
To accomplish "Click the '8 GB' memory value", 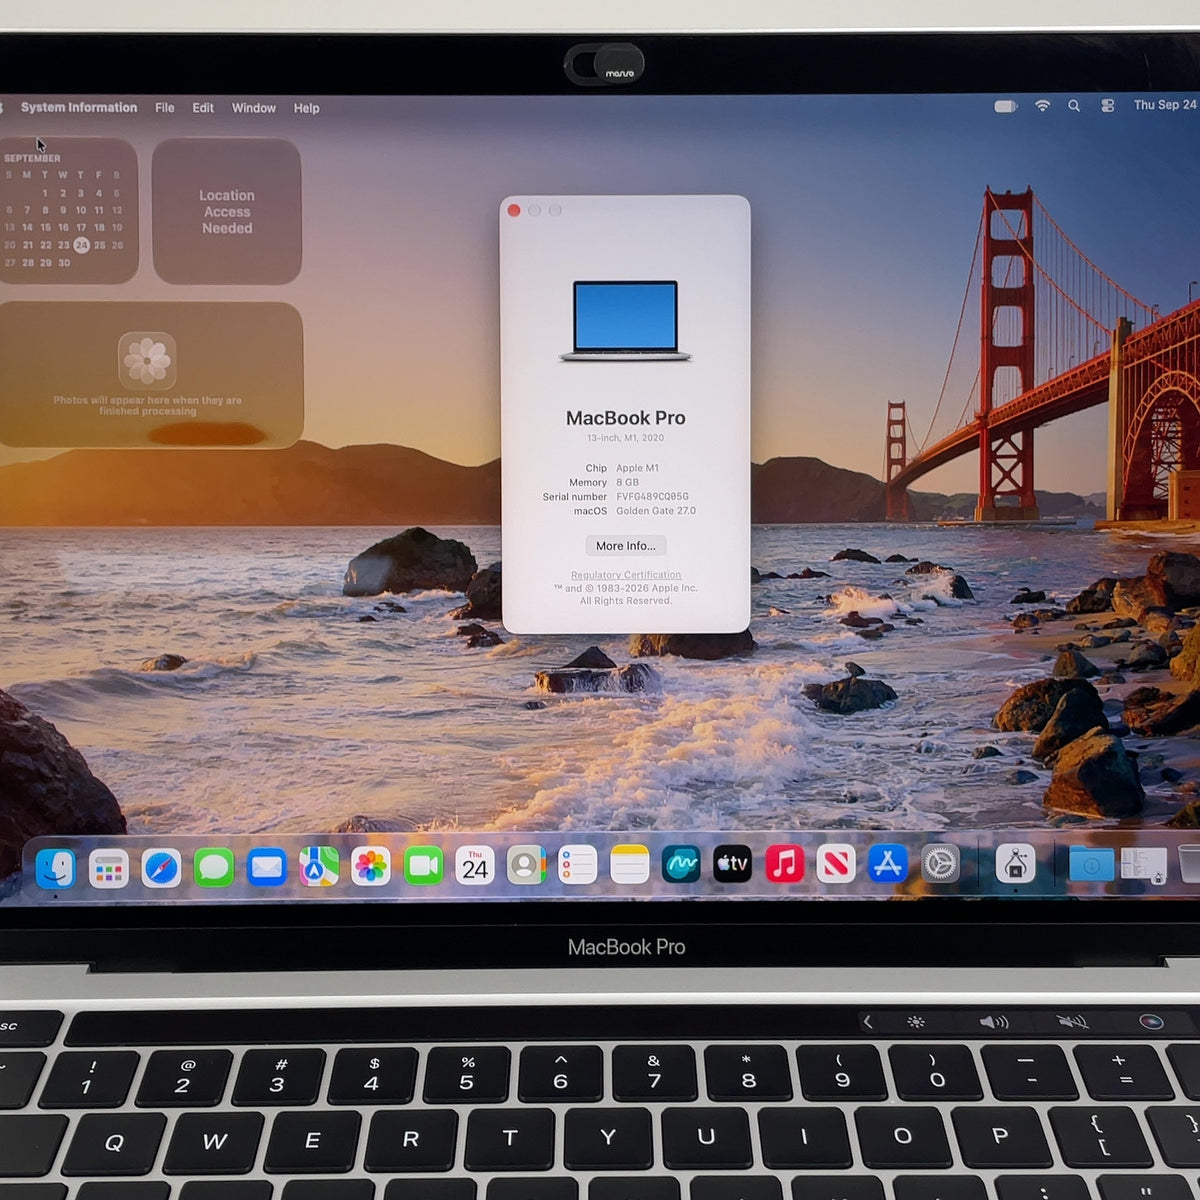I will pyautogui.click(x=627, y=482).
